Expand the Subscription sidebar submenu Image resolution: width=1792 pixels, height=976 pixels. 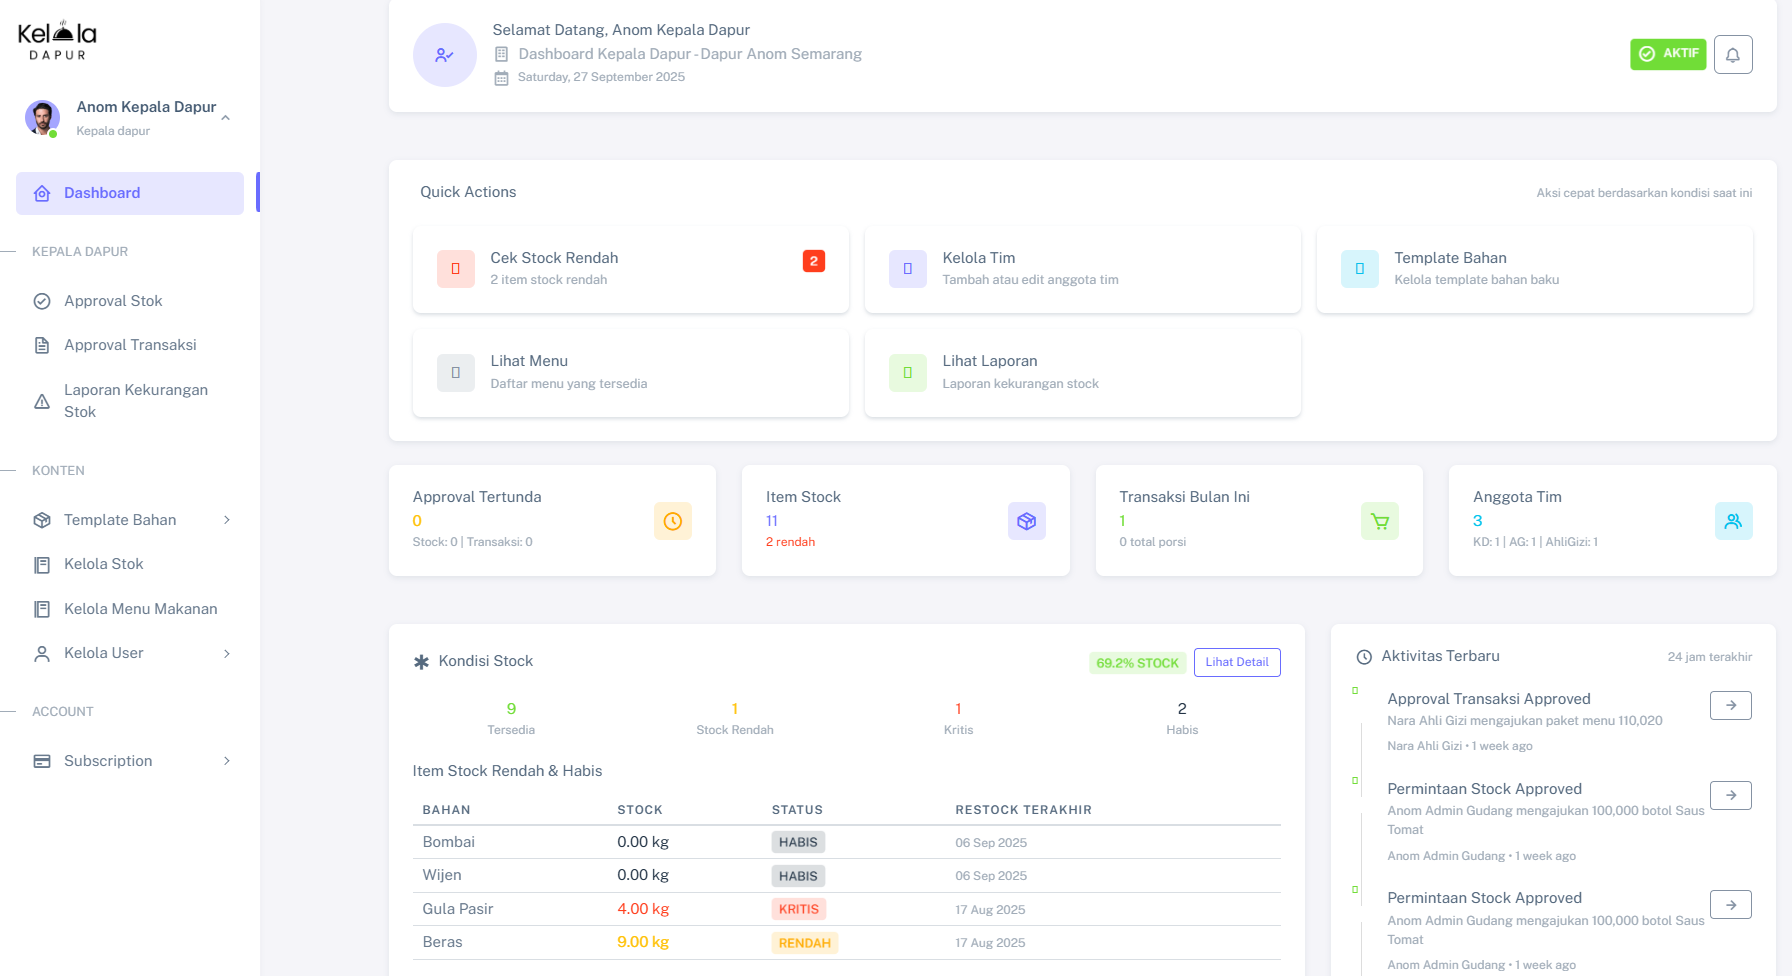click(227, 761)
